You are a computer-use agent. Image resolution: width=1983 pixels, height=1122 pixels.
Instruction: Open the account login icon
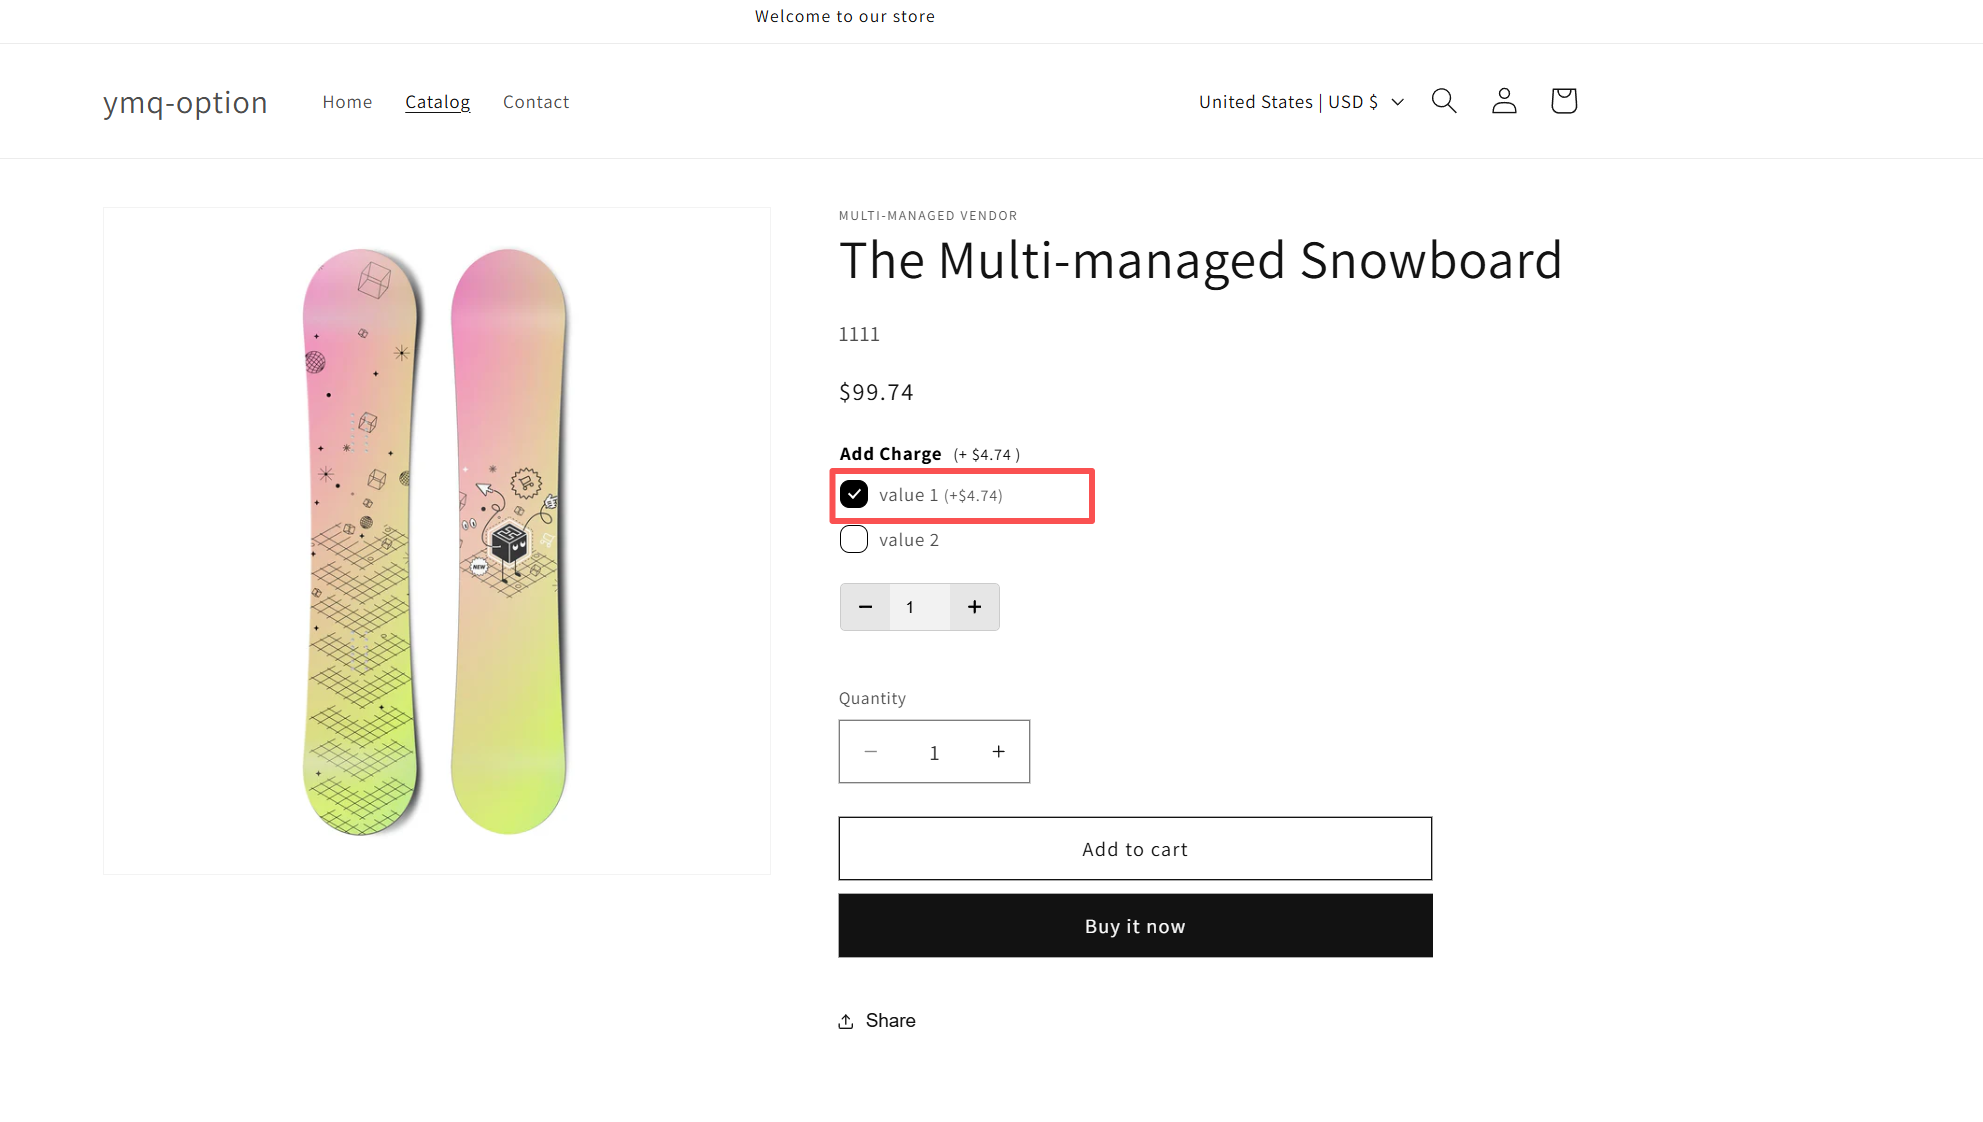point(1504,101)
